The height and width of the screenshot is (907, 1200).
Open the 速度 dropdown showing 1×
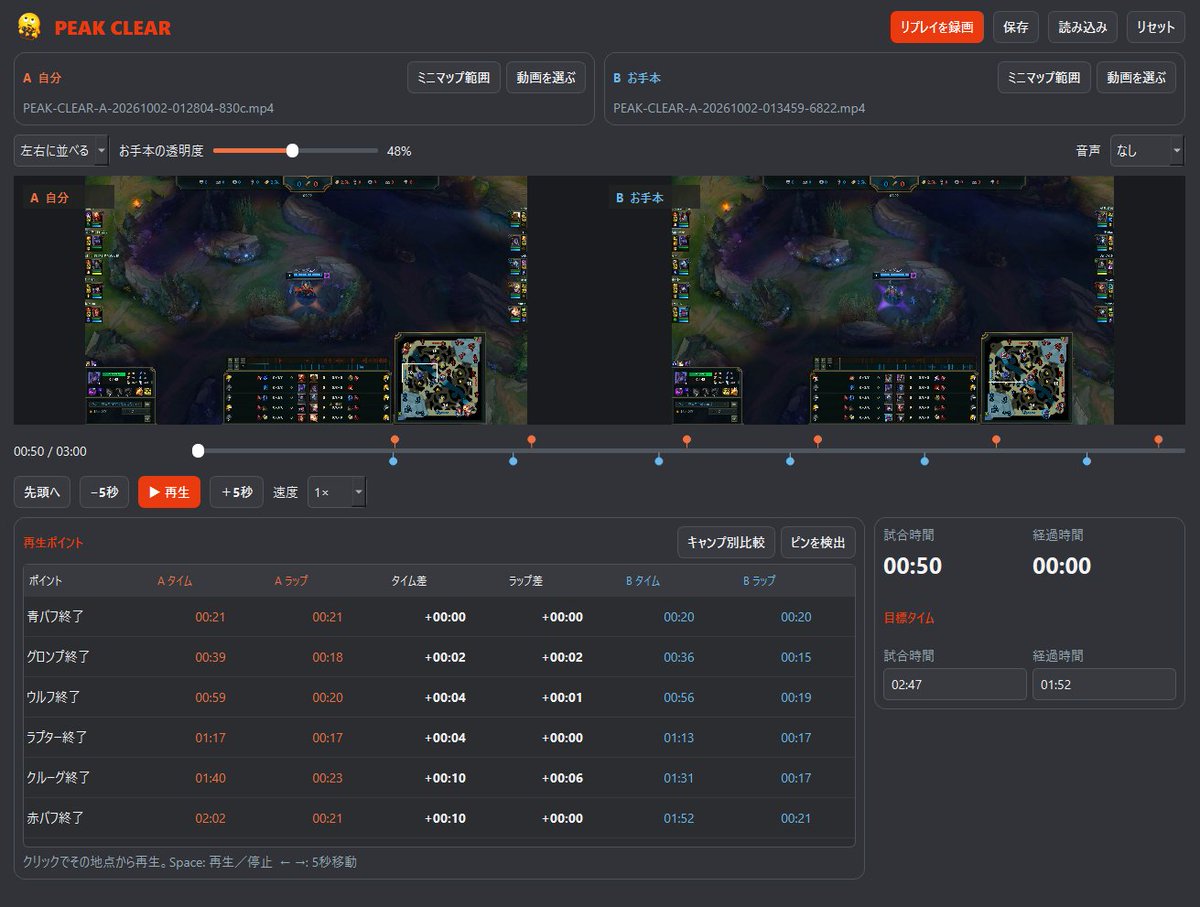pyautogui.click(x=337, y=492)
